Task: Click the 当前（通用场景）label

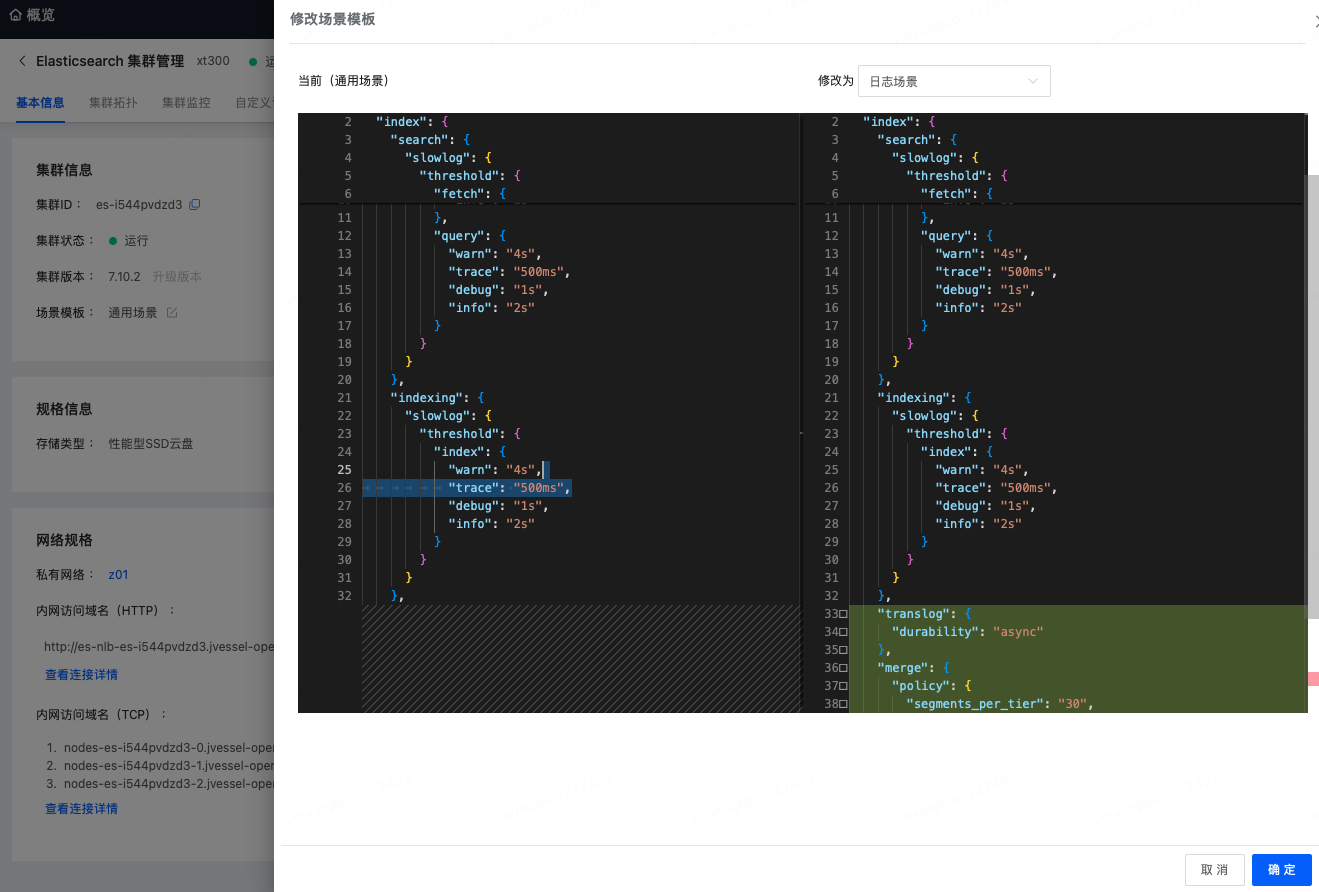Action: (x=343, y=81)
